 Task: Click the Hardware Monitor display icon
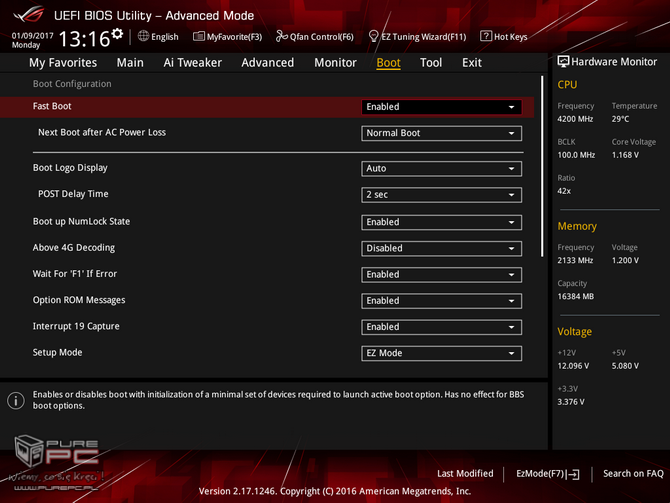pyautogui.click(x=563, y=62)
